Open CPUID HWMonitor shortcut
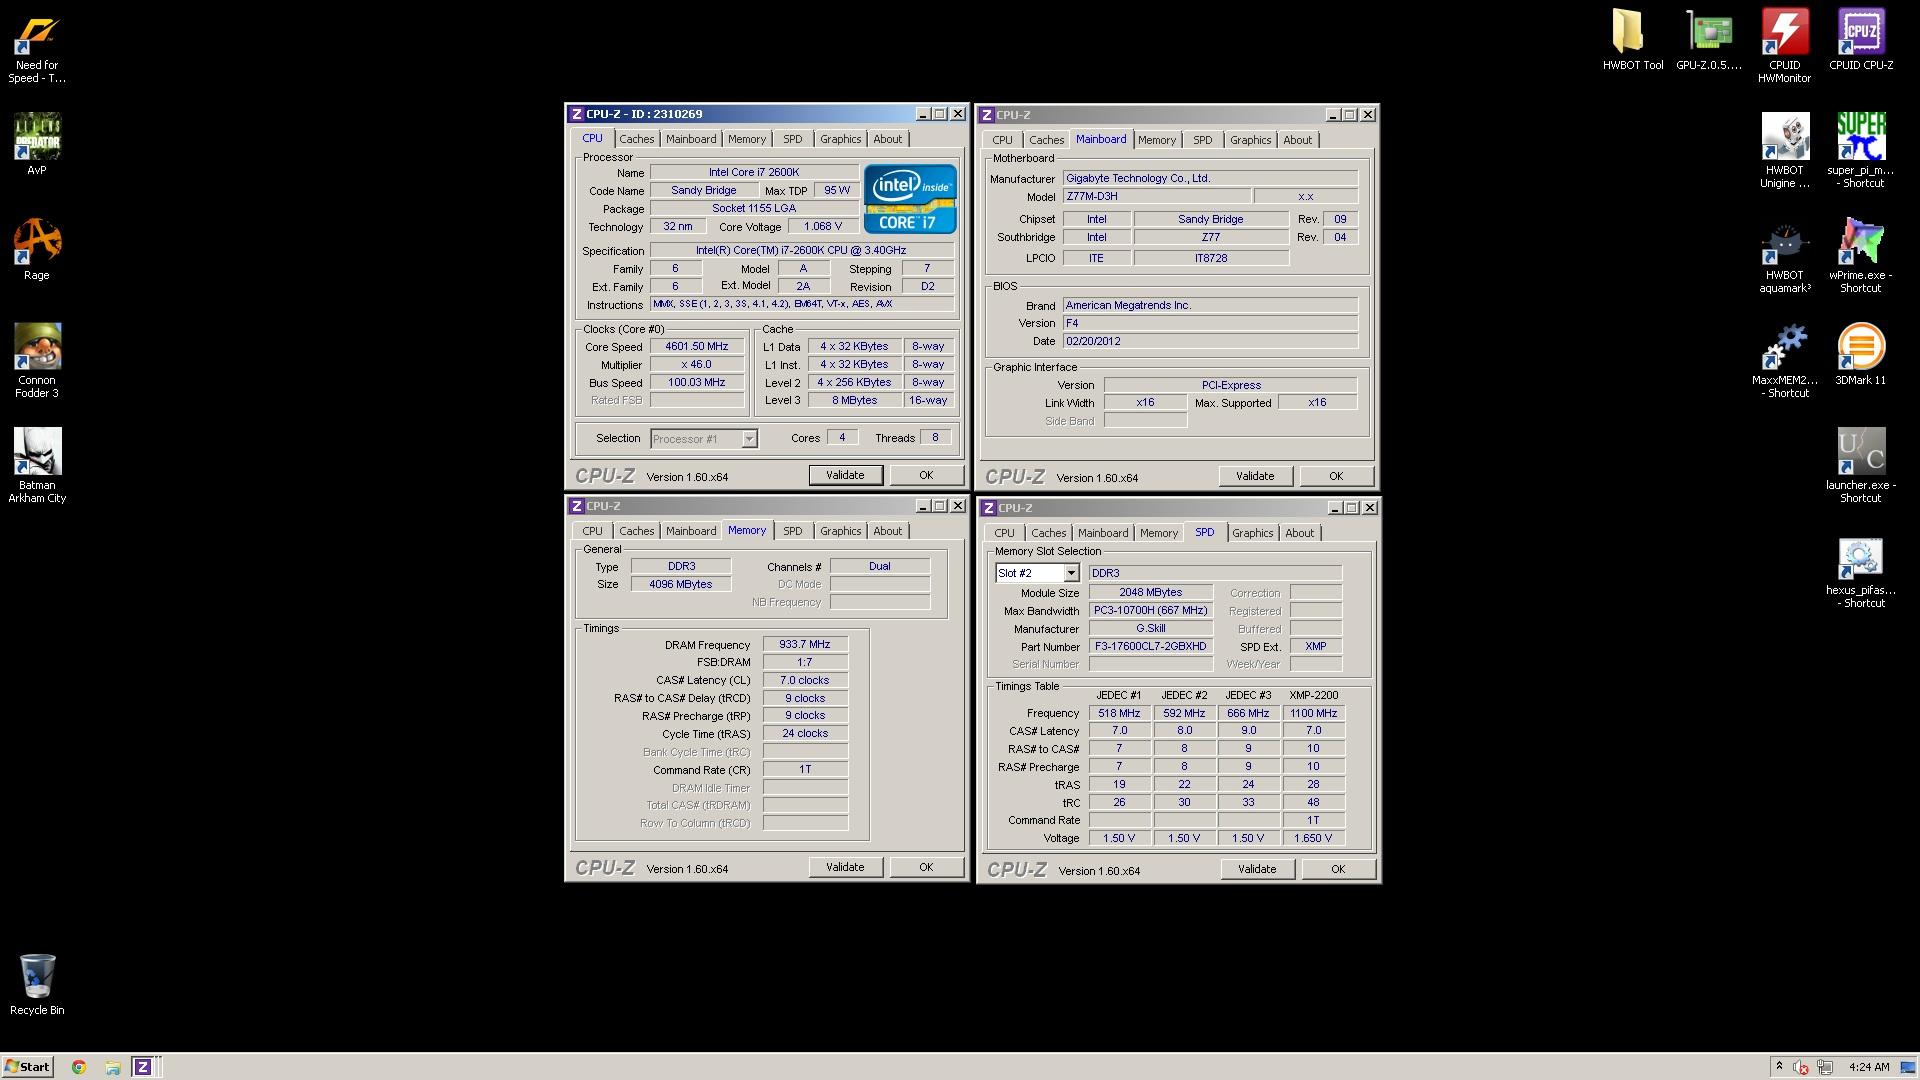This screenshot has width=1920, height=1080. [x=1785, y=46]
